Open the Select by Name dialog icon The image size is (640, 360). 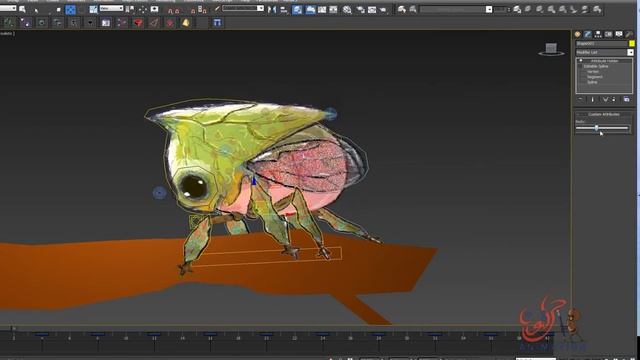pyautogui.click(x=22, y=9)
